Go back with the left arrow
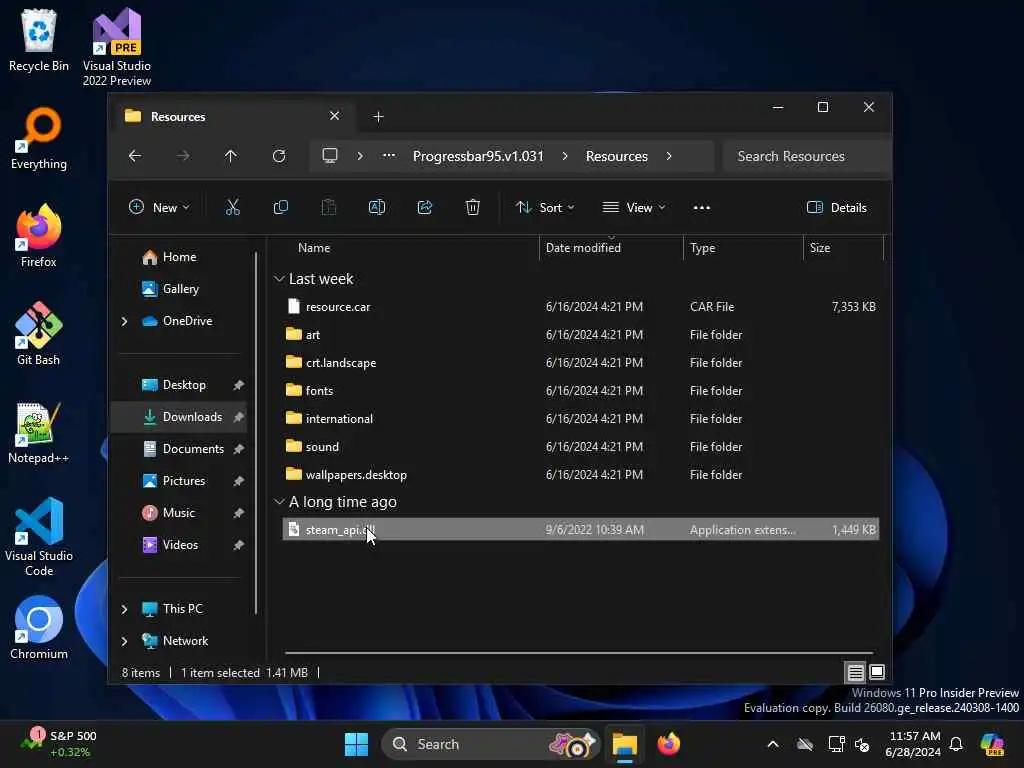The width and height of the screenshot is (1024, 768). (x=135, y=156)
